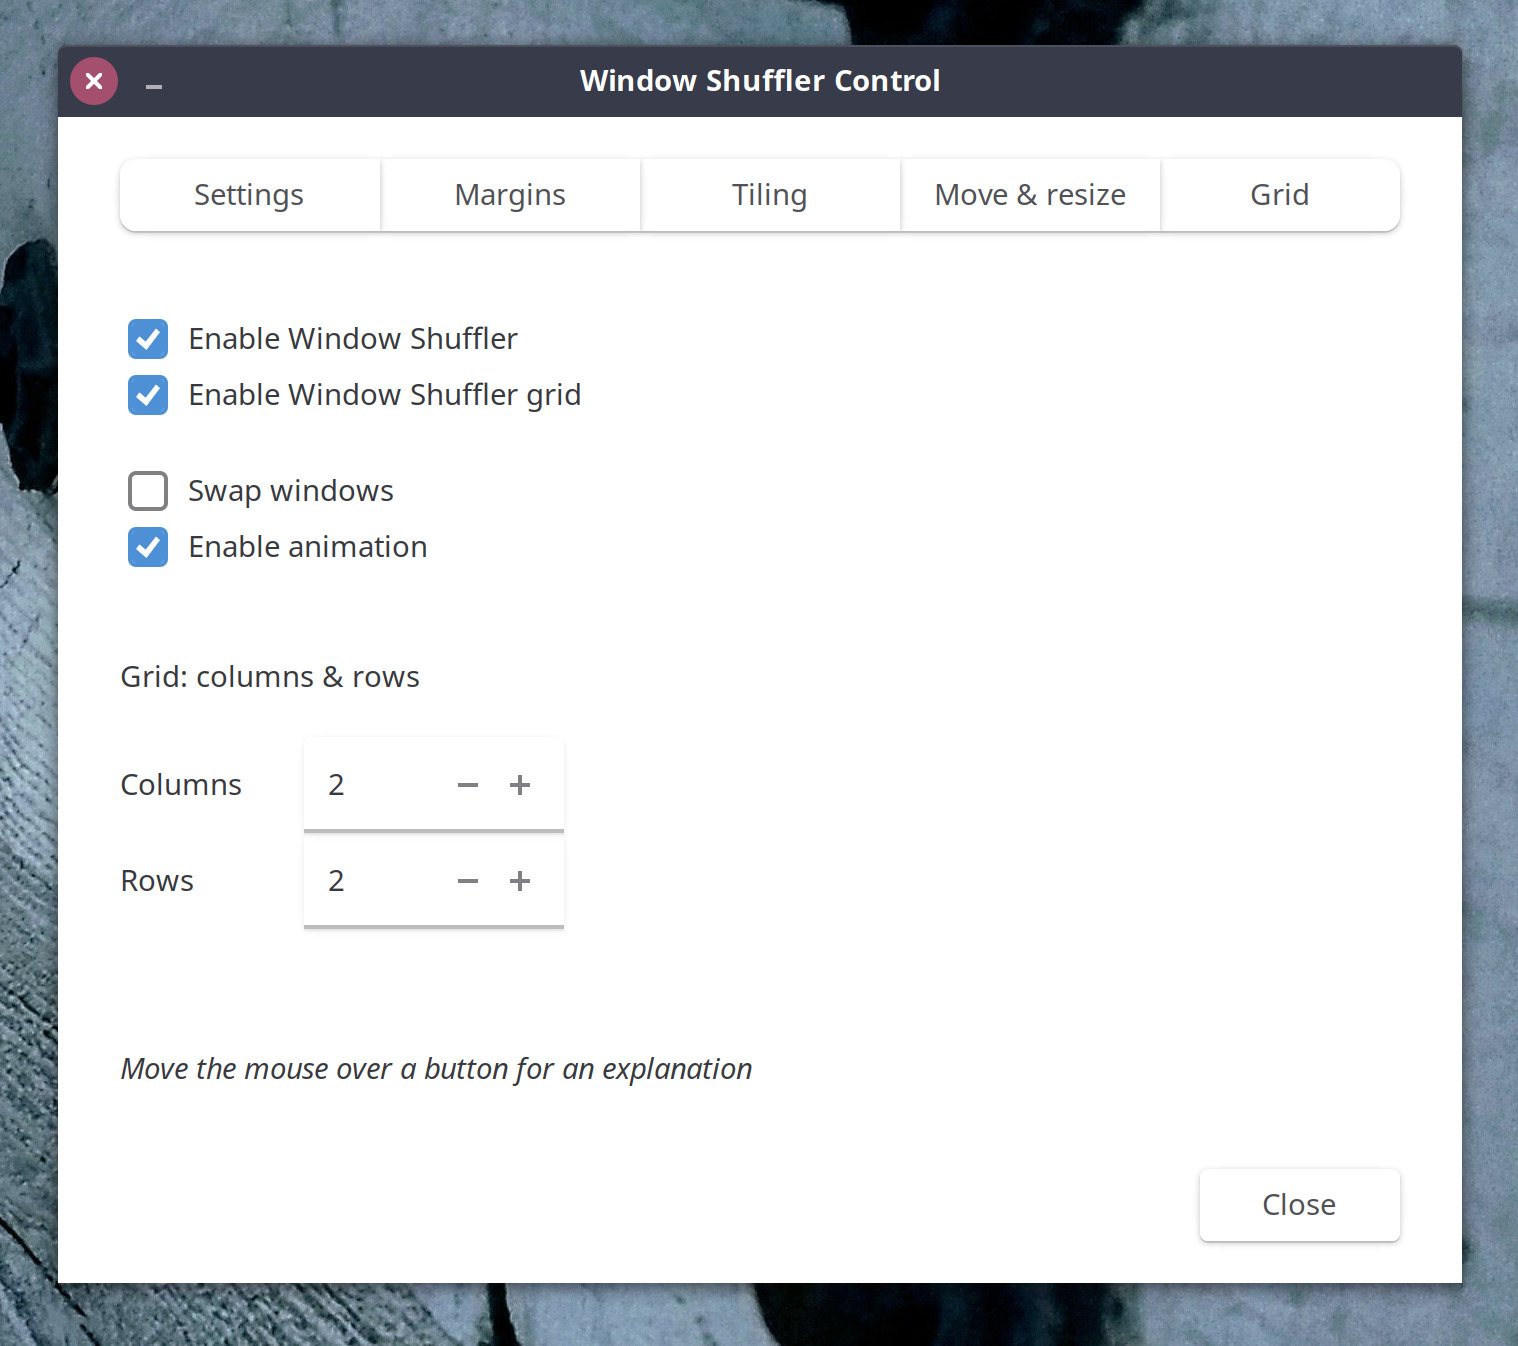1518x1346 pixels.
Task: Go to the Move & resize tab
Action: [x=1030, y=195]
